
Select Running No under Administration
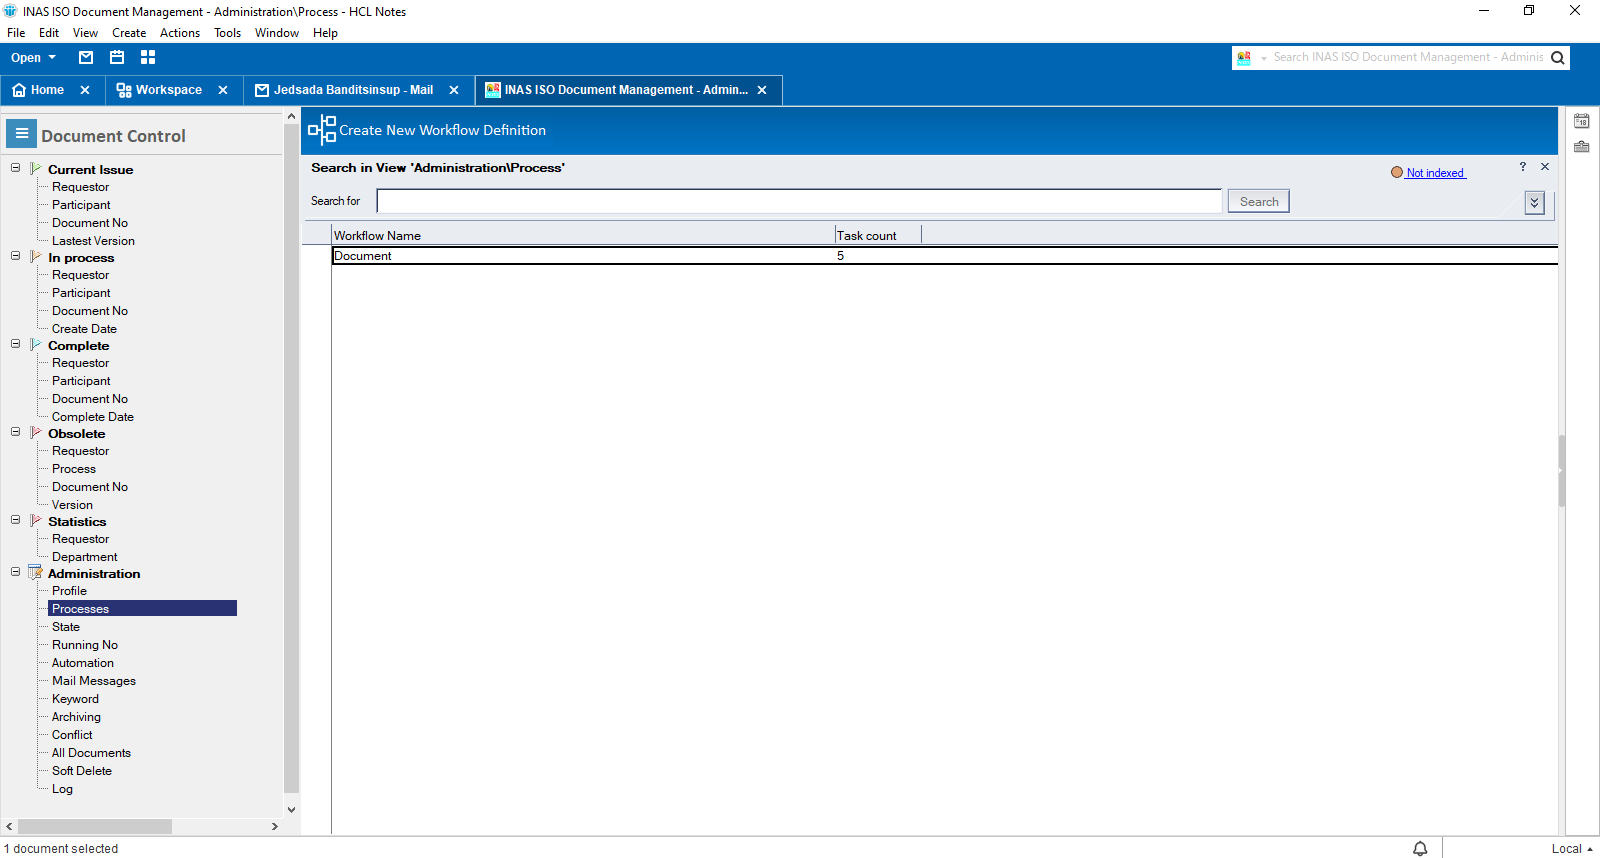click(85, 645)
